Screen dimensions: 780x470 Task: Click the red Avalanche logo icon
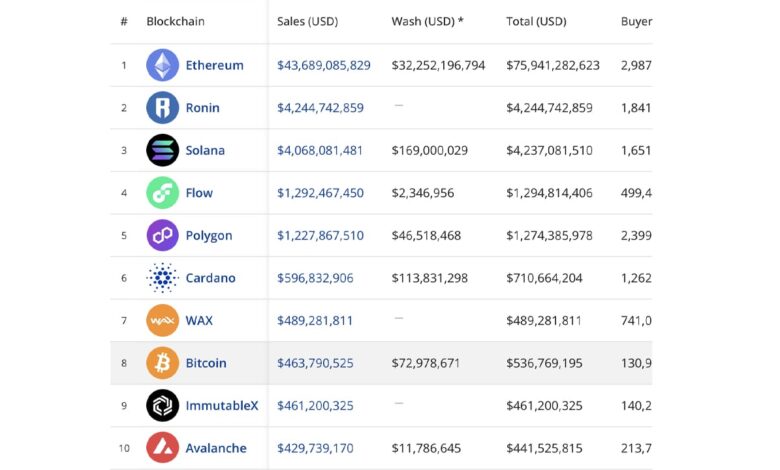[163, 448]
